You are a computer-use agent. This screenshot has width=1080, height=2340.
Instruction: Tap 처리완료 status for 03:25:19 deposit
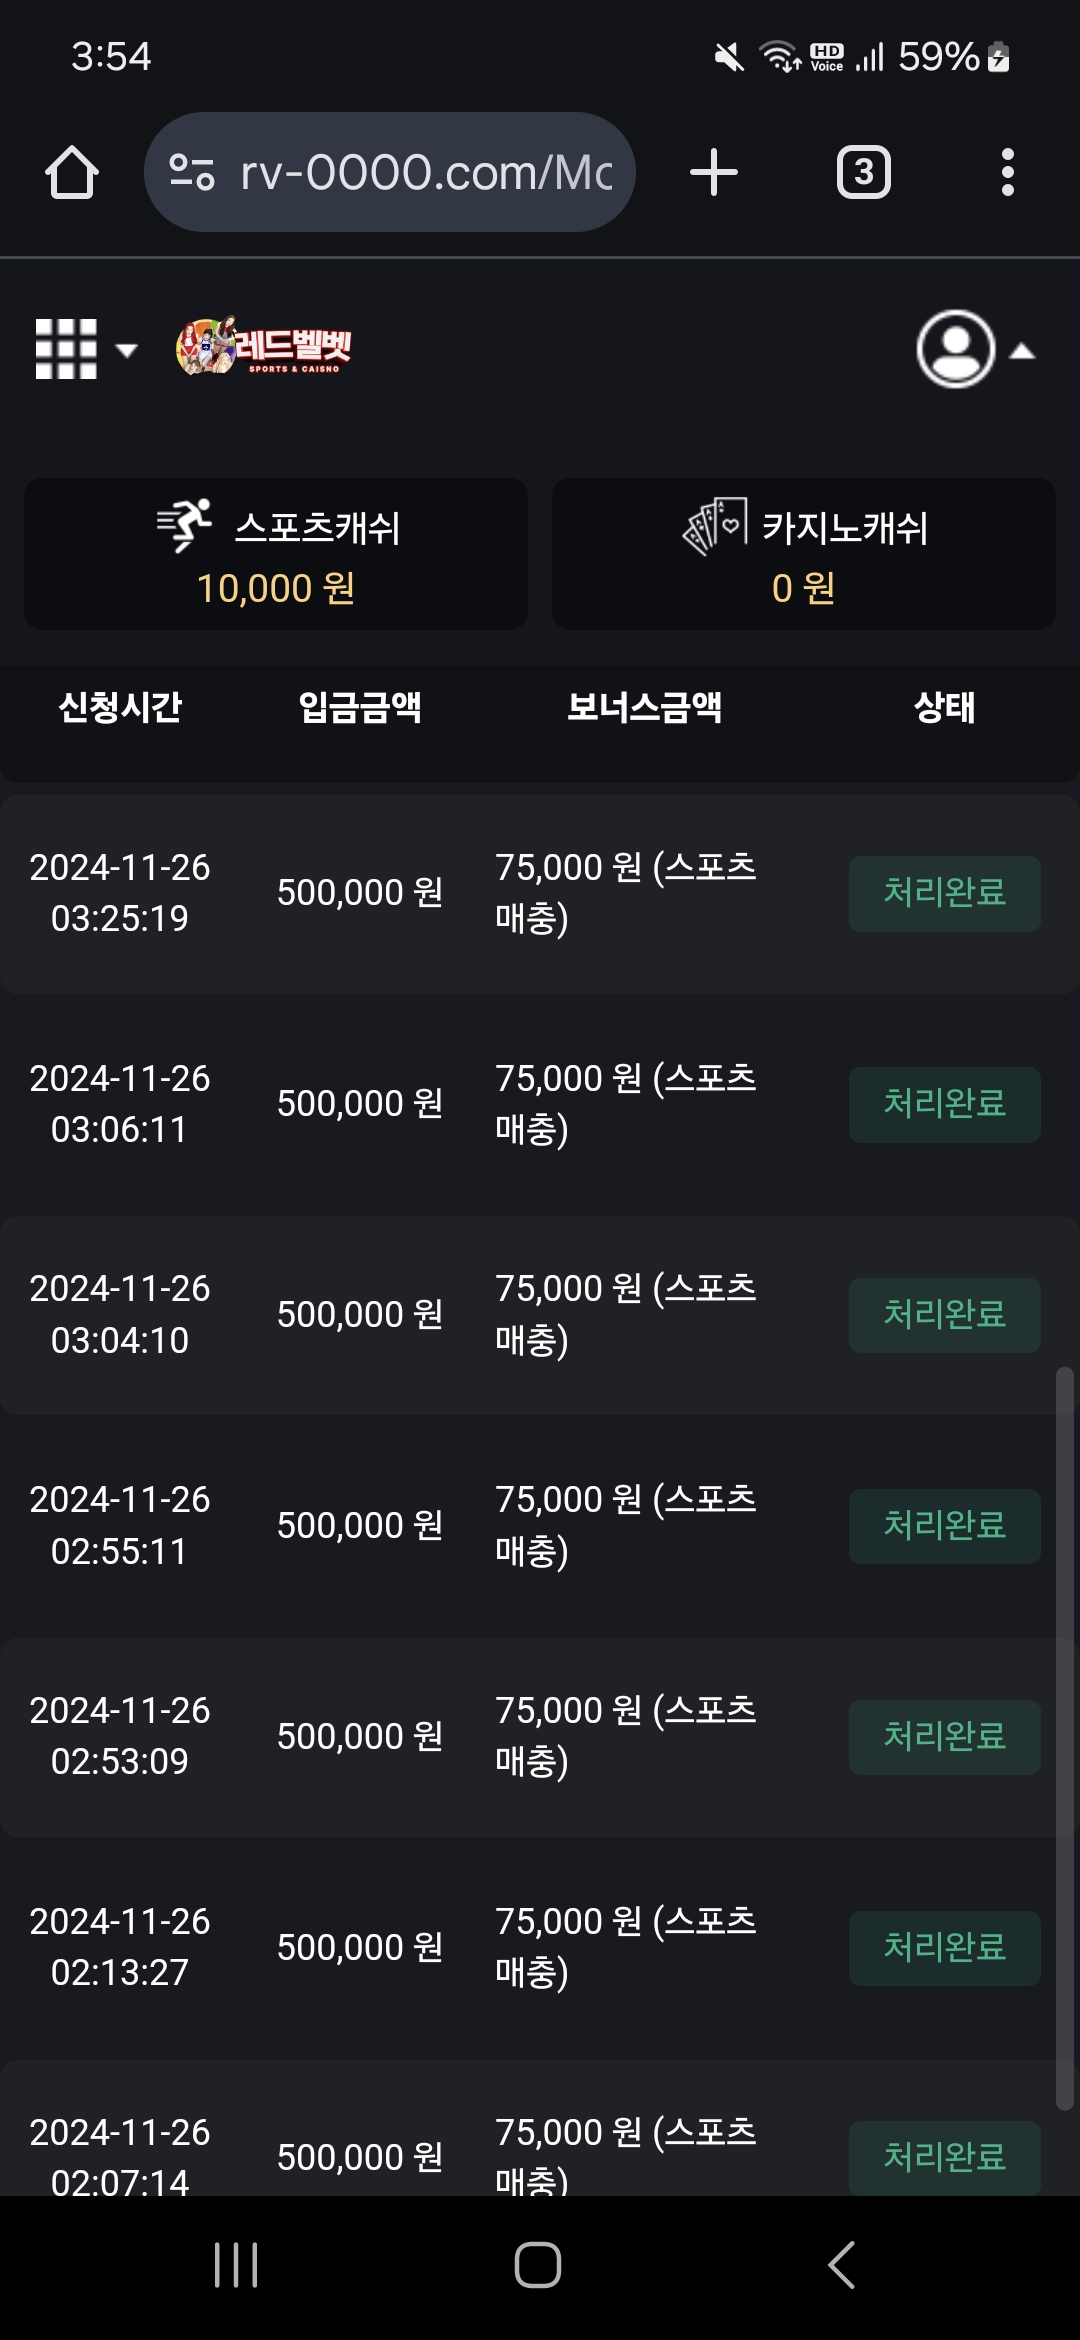(944, 893)
